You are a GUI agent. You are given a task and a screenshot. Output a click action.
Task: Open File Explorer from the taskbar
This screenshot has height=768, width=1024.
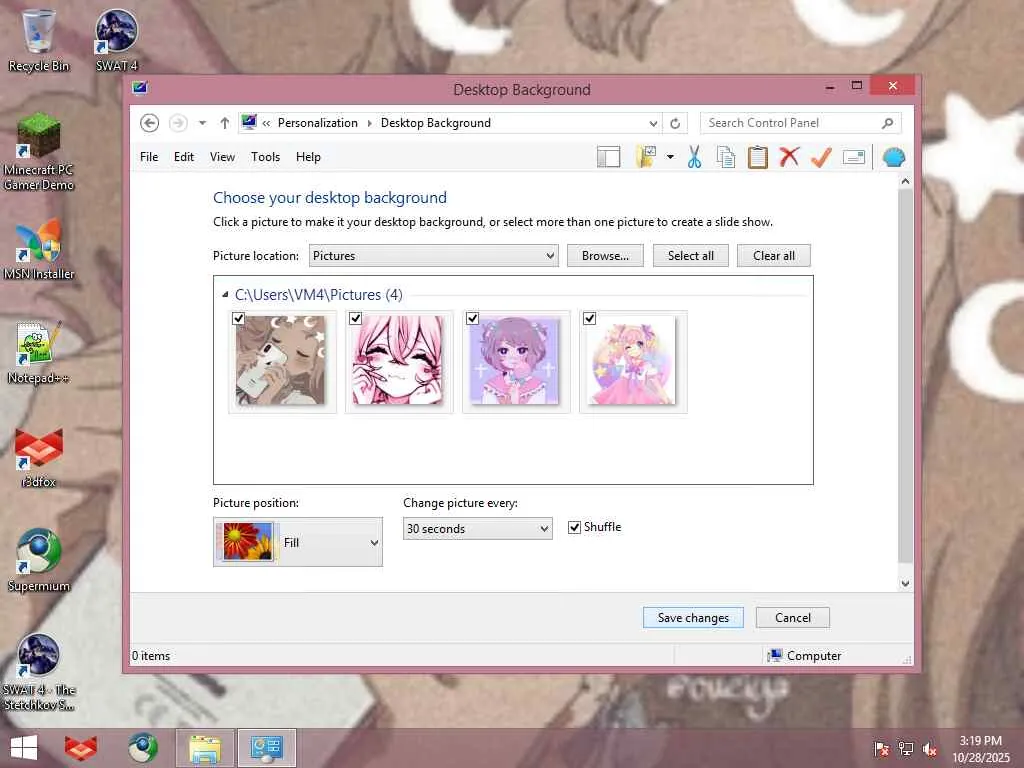click(x=204, y=748)
